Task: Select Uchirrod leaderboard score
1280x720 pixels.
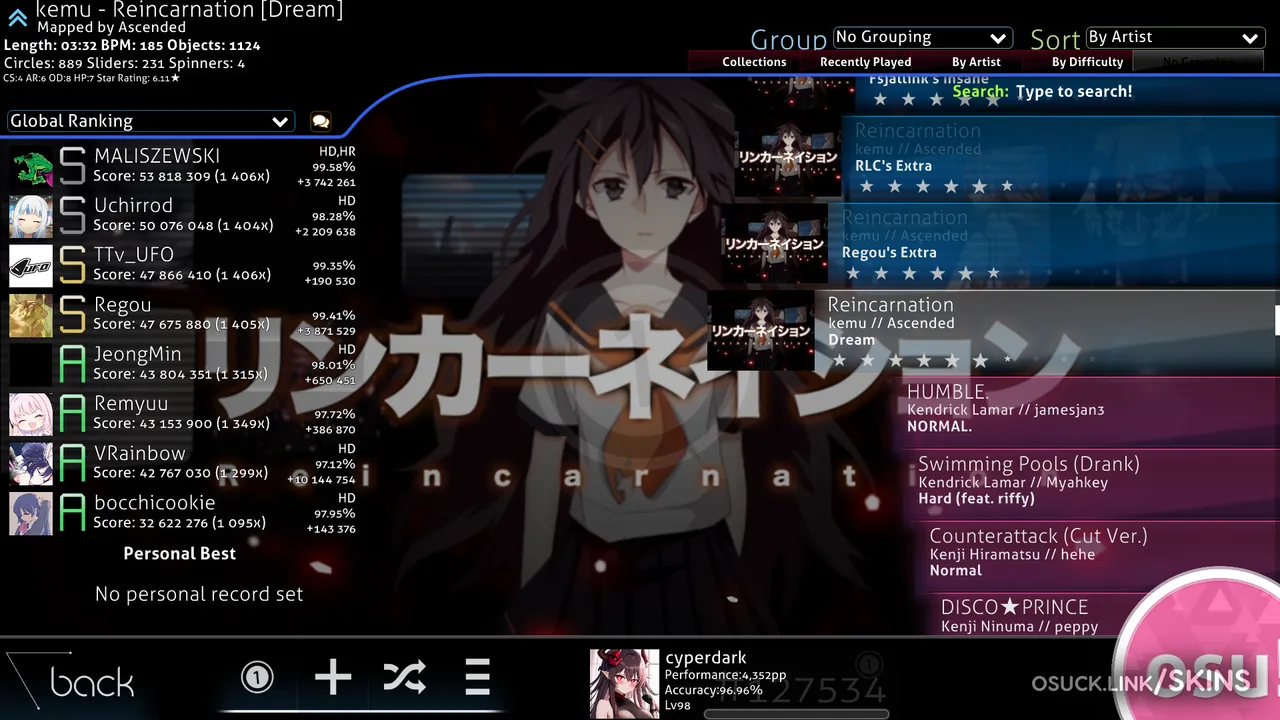Action: pos(183,215)
